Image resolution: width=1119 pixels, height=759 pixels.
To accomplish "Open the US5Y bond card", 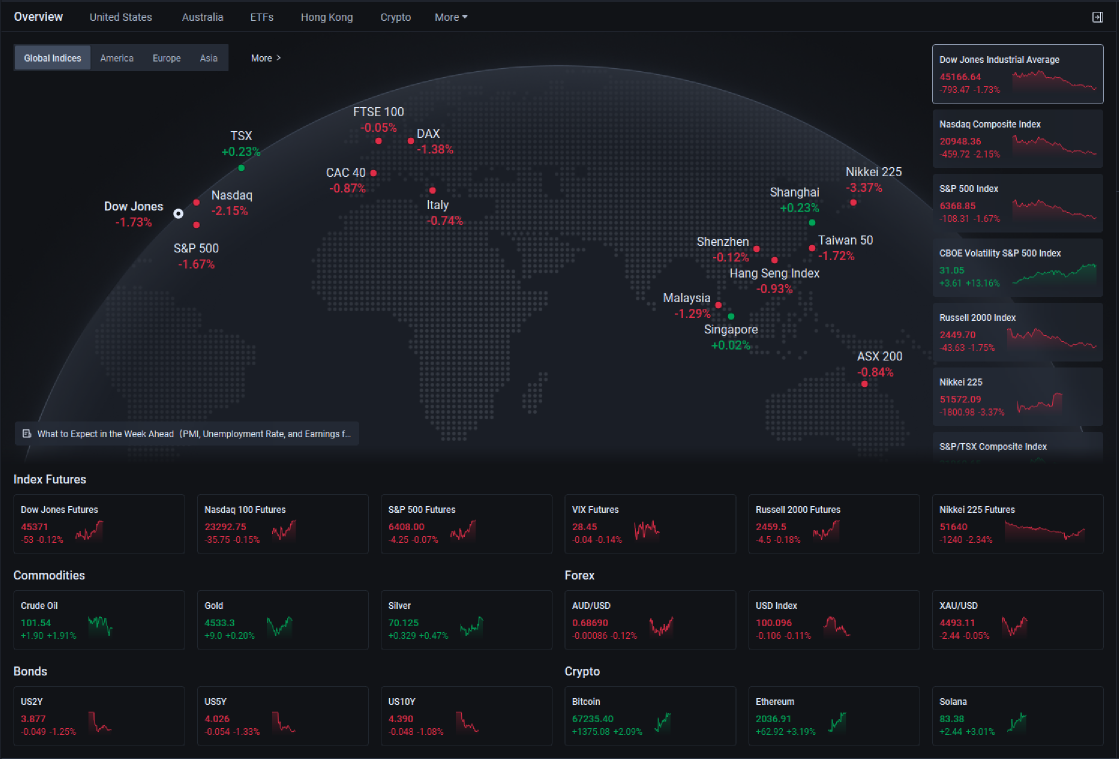I will [283, 716].
